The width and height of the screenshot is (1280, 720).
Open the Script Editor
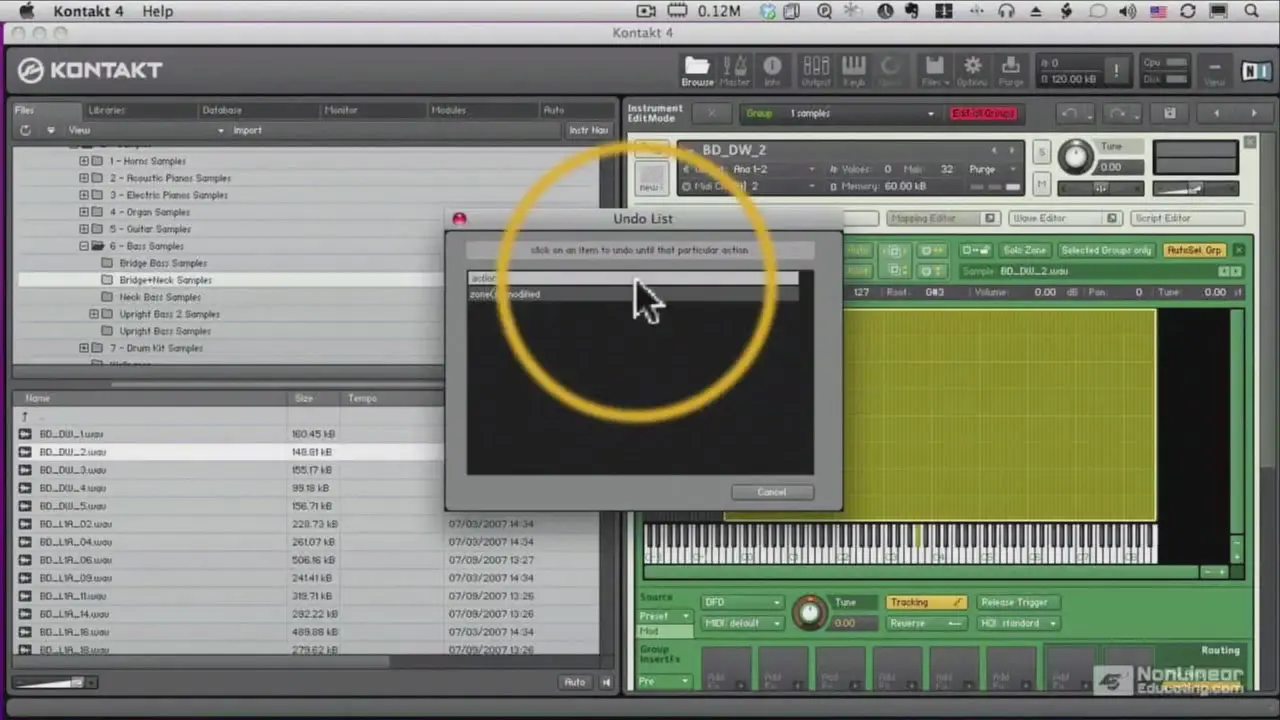1188,218
